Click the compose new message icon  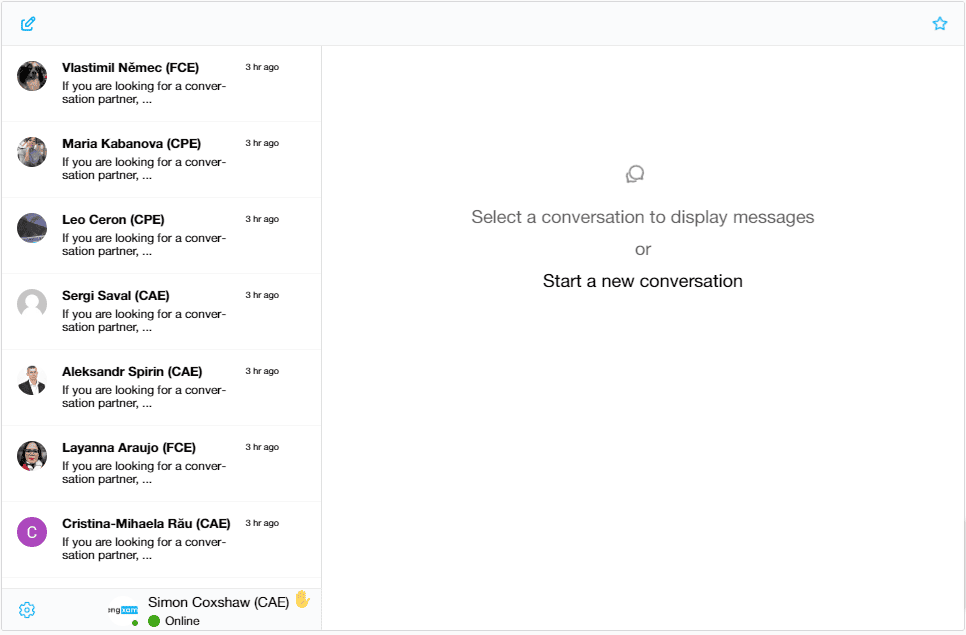tap(28, 24)
